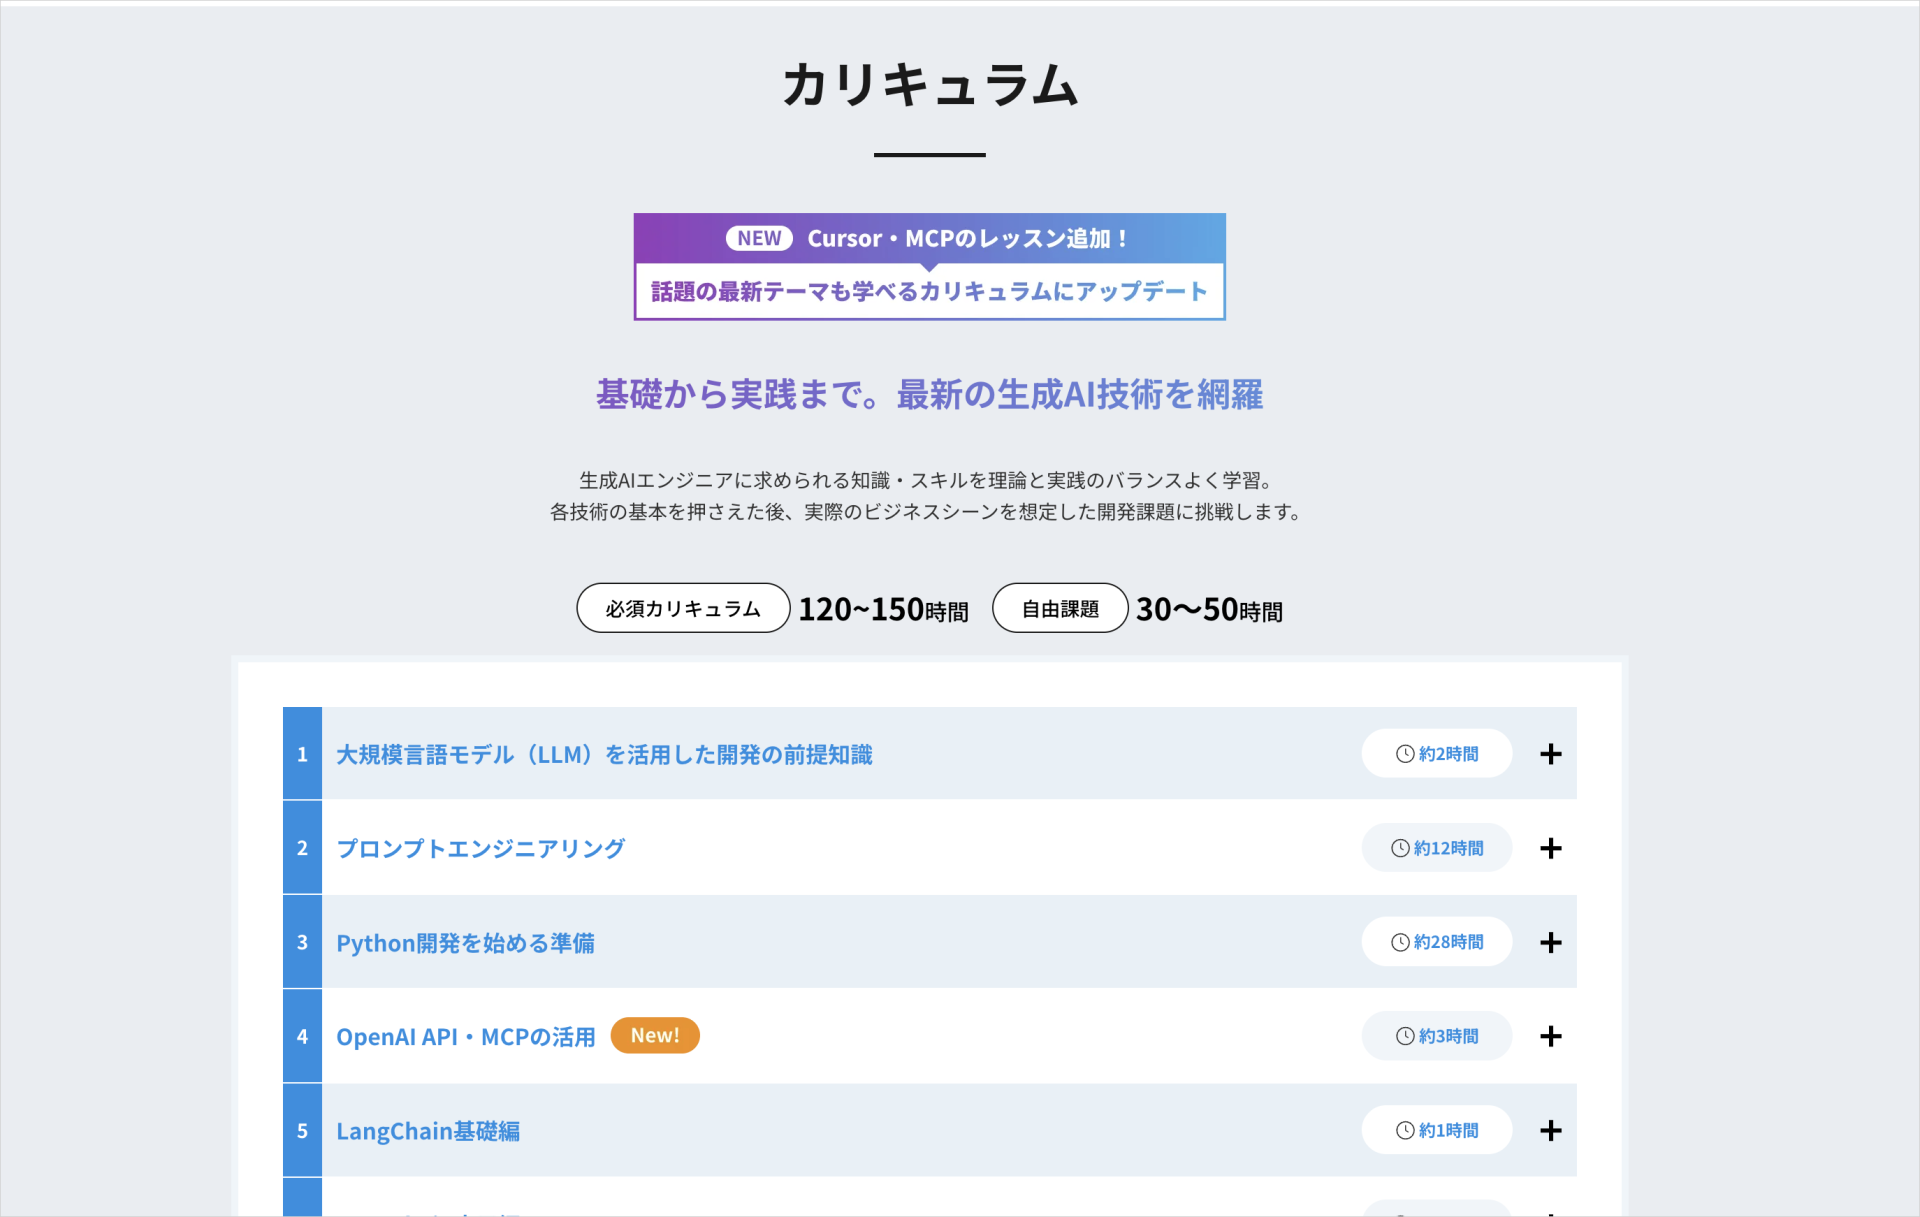This screenshot has height=1217, width=1920.
Task: Click the 30〜50時間 text
Action: click(x=1209, y=609)
